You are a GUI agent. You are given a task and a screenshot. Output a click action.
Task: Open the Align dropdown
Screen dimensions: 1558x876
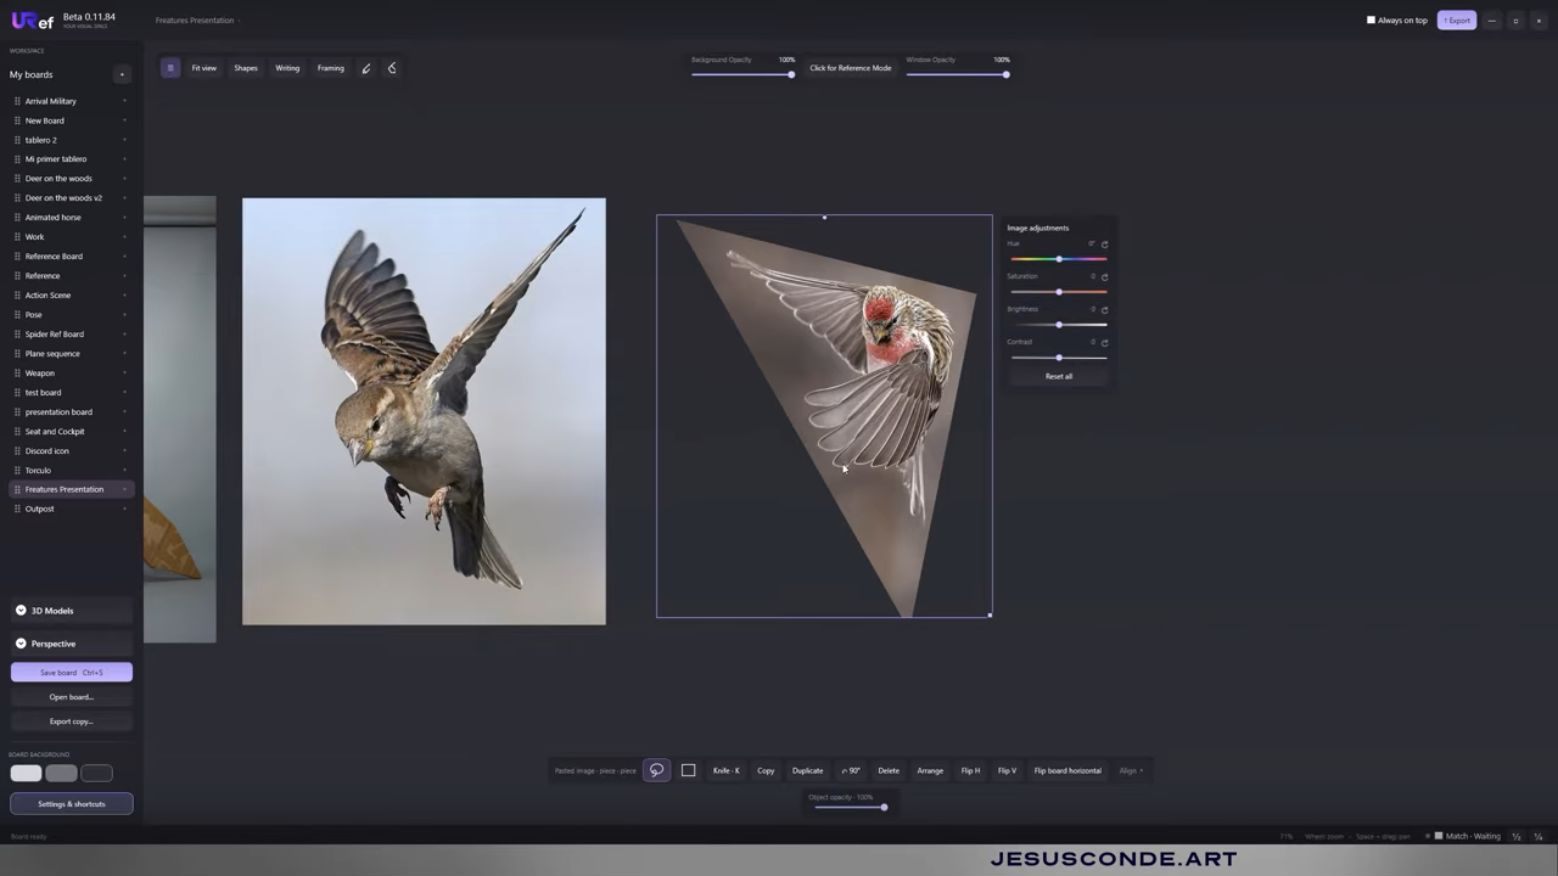coord(1131,770)
